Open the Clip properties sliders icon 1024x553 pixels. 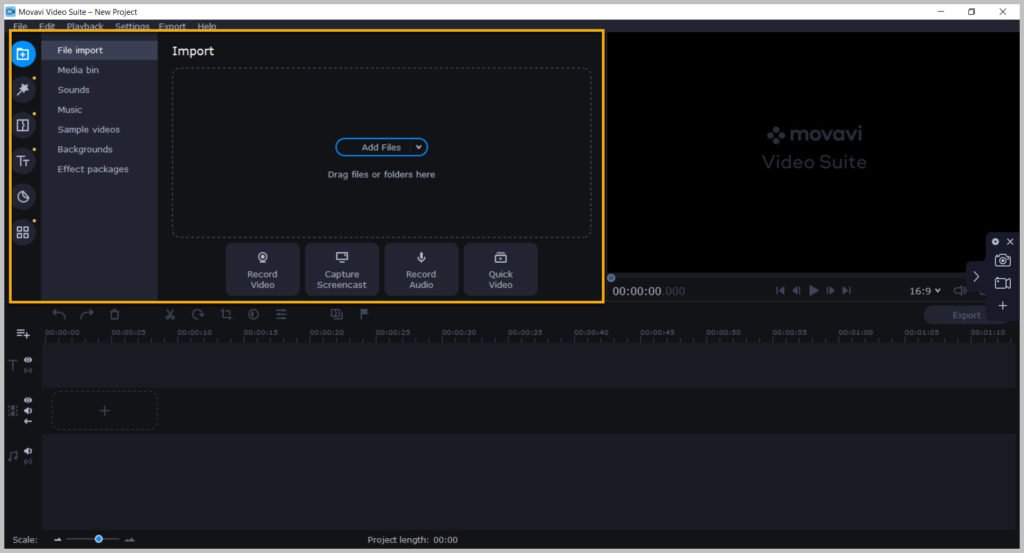281,315
